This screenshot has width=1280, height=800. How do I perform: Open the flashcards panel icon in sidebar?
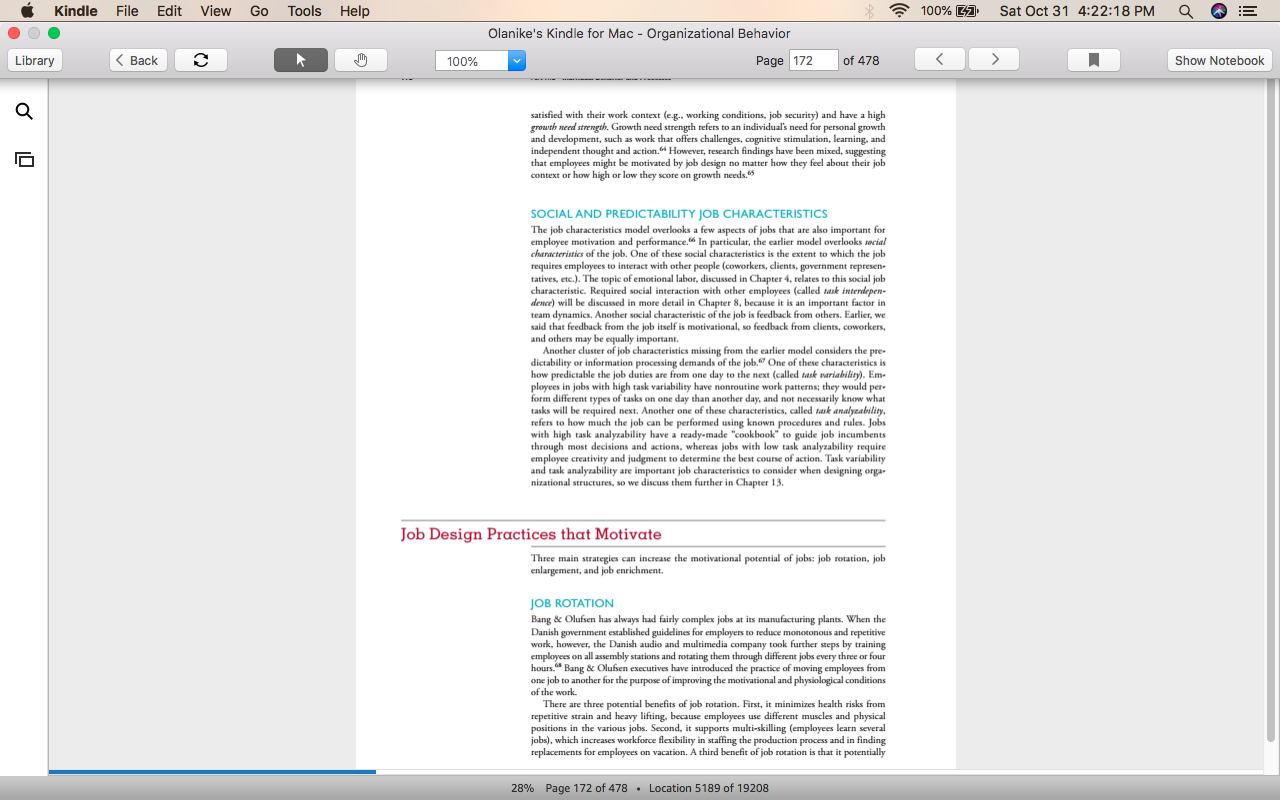(x=24, y=159)
